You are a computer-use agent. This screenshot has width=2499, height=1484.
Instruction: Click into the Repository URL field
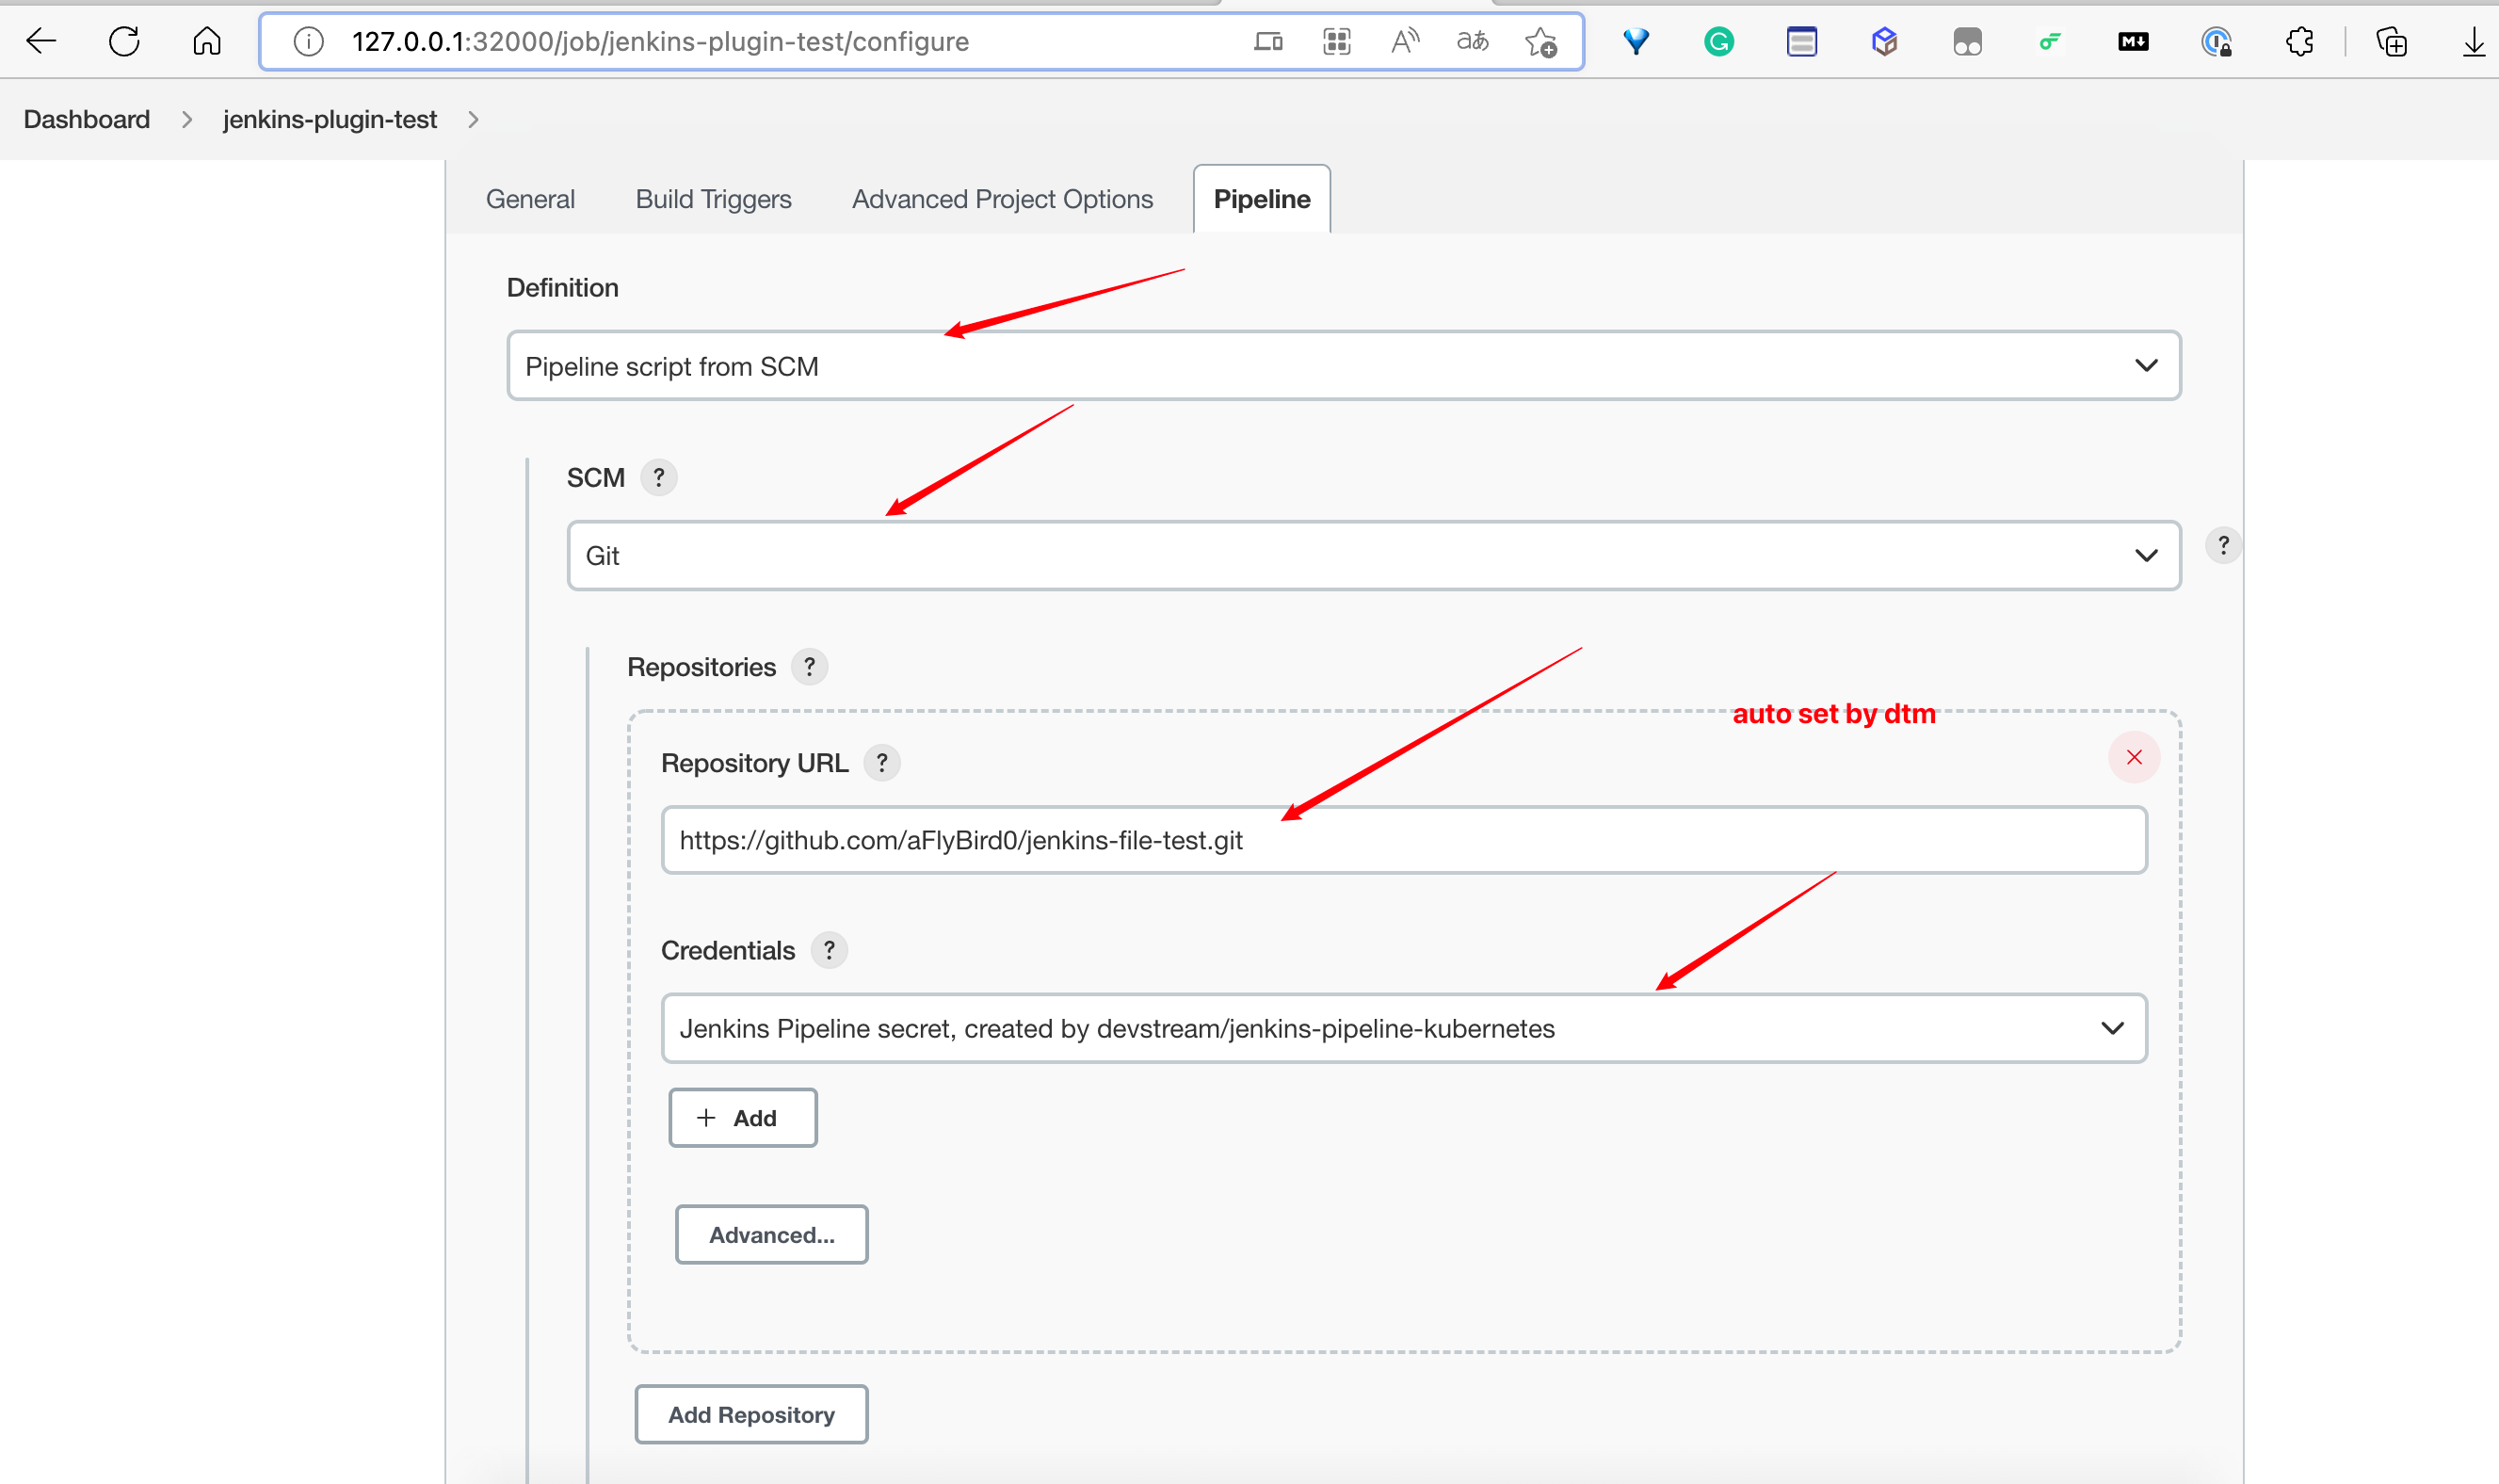(x=1403, y=840)
